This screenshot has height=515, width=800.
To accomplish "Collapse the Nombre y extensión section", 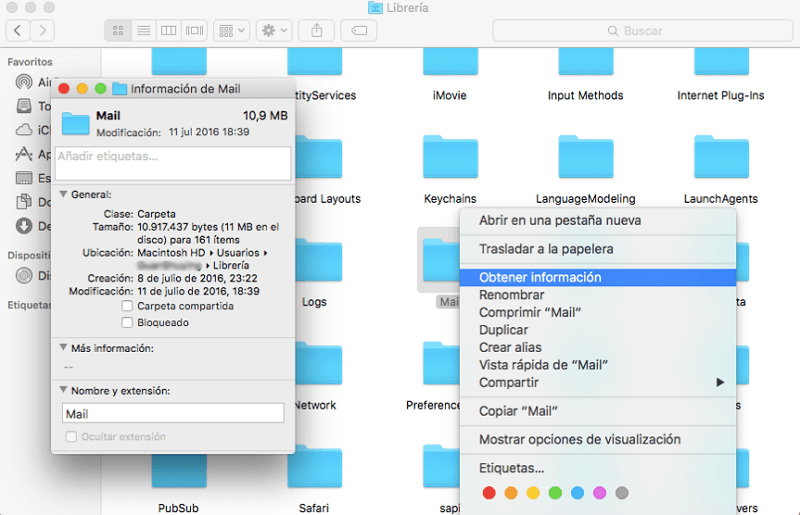I will [64, 390].
